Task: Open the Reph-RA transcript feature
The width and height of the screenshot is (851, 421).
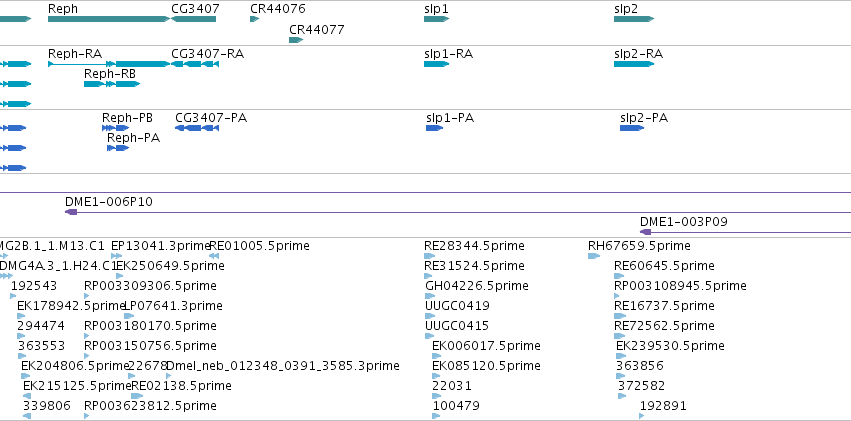Action: pos(109,64)
